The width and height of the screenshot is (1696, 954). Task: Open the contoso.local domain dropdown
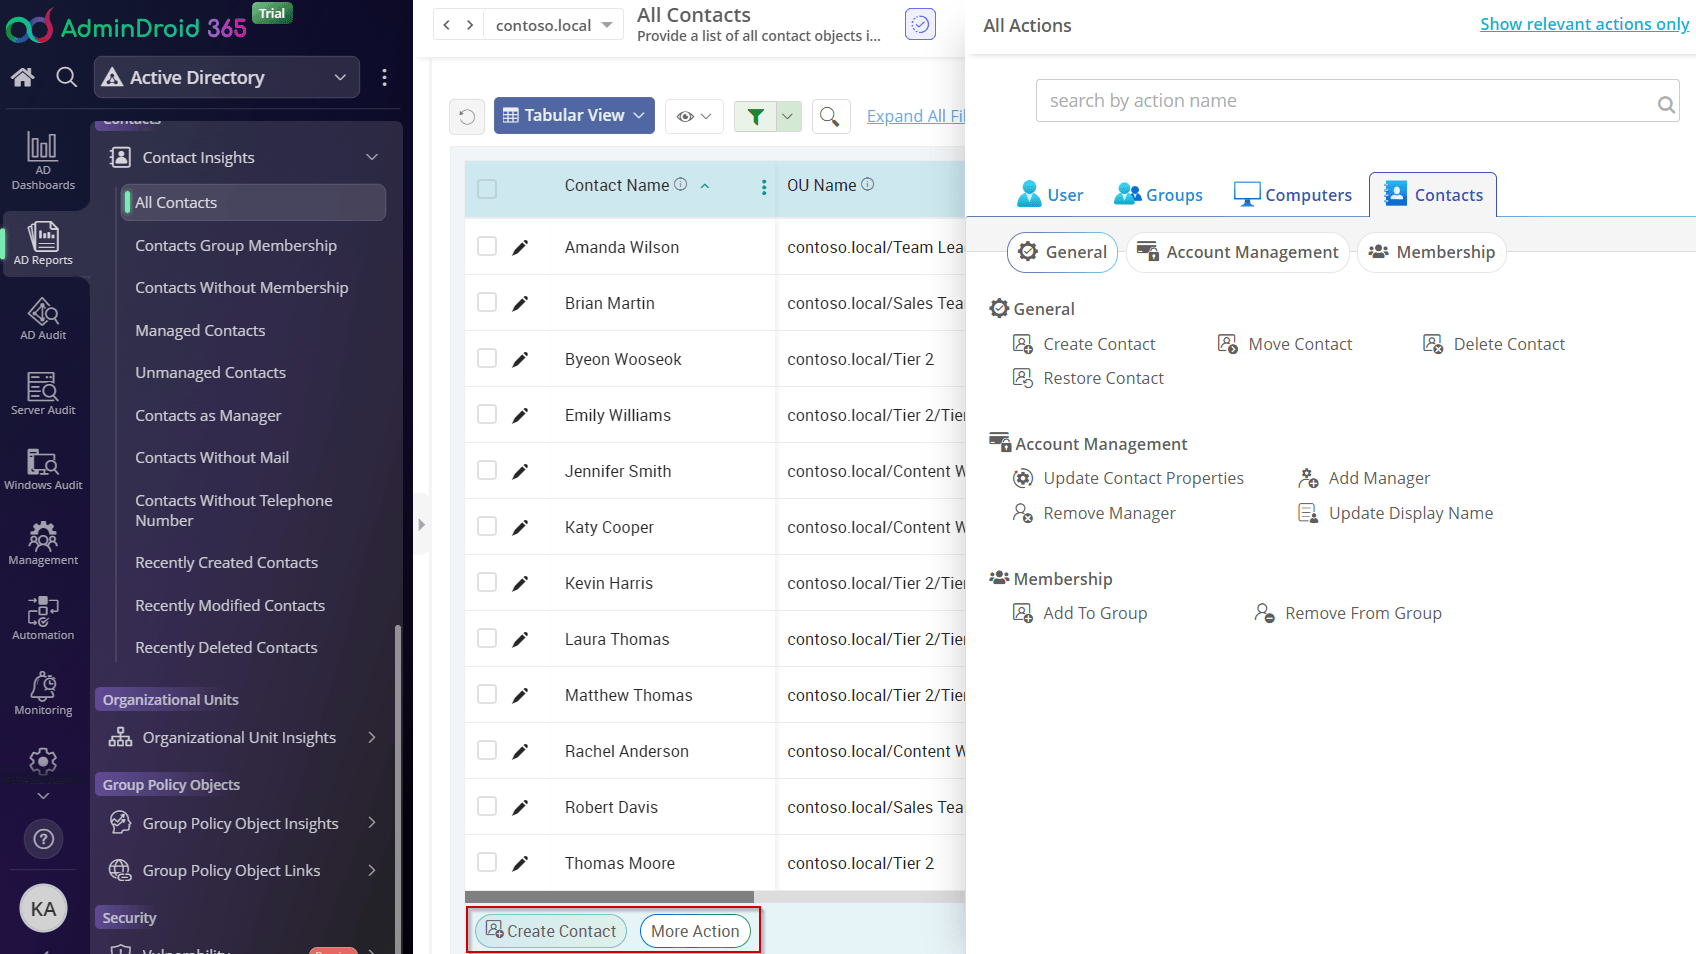pos(553,25)
